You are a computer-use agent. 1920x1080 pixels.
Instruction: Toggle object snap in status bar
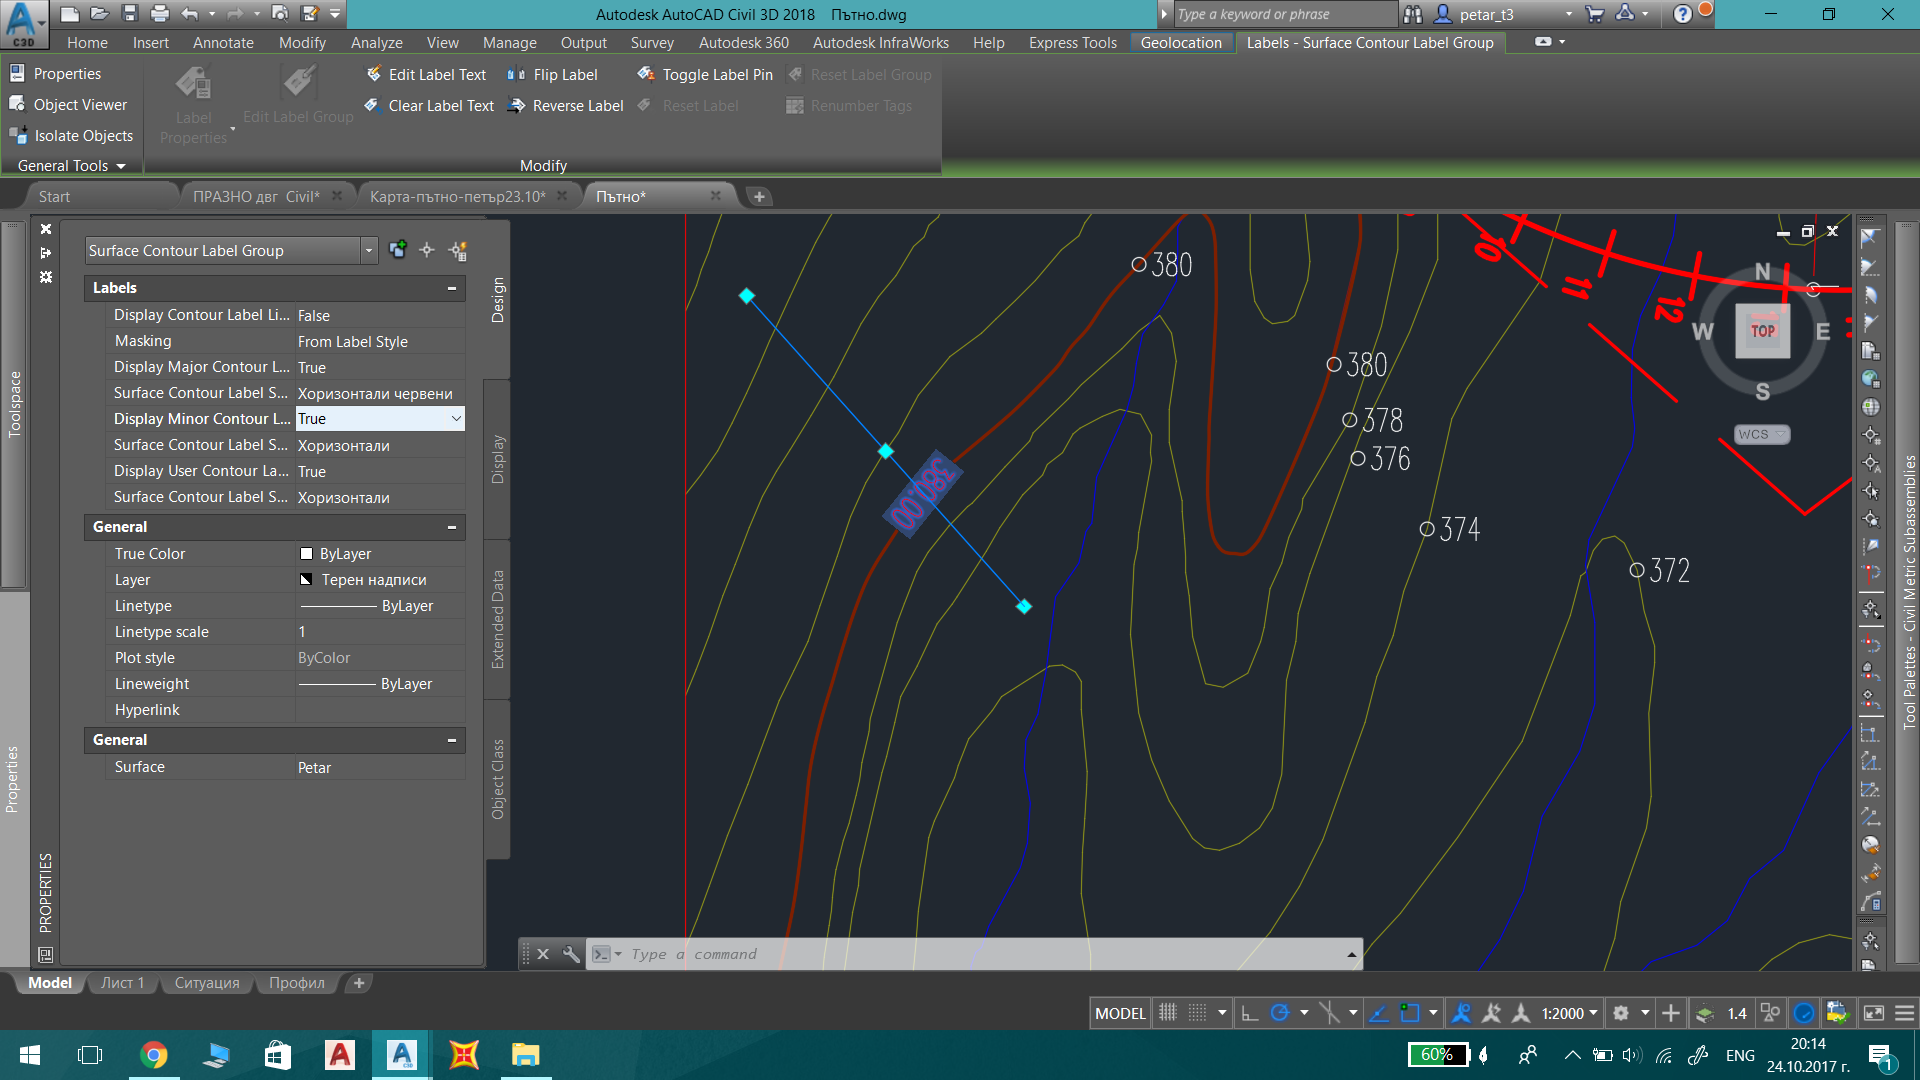(x=1410, y=1013)
